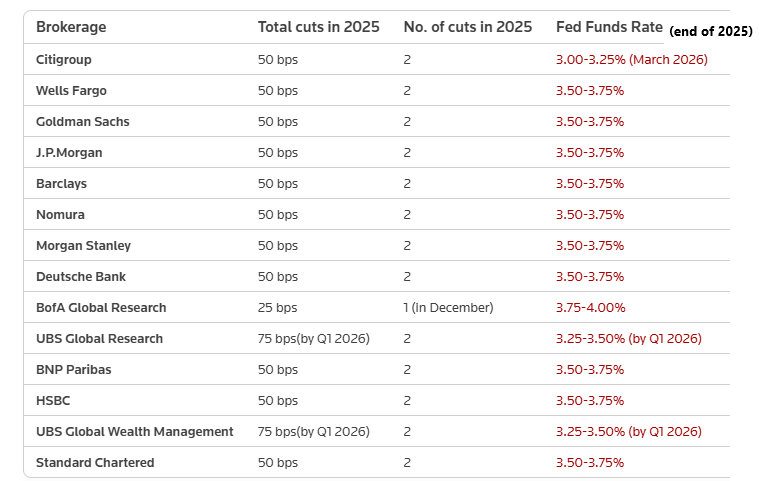Select BofA's 25 bps total cuts cell
The image size is (771, 481).
(277, 307)
